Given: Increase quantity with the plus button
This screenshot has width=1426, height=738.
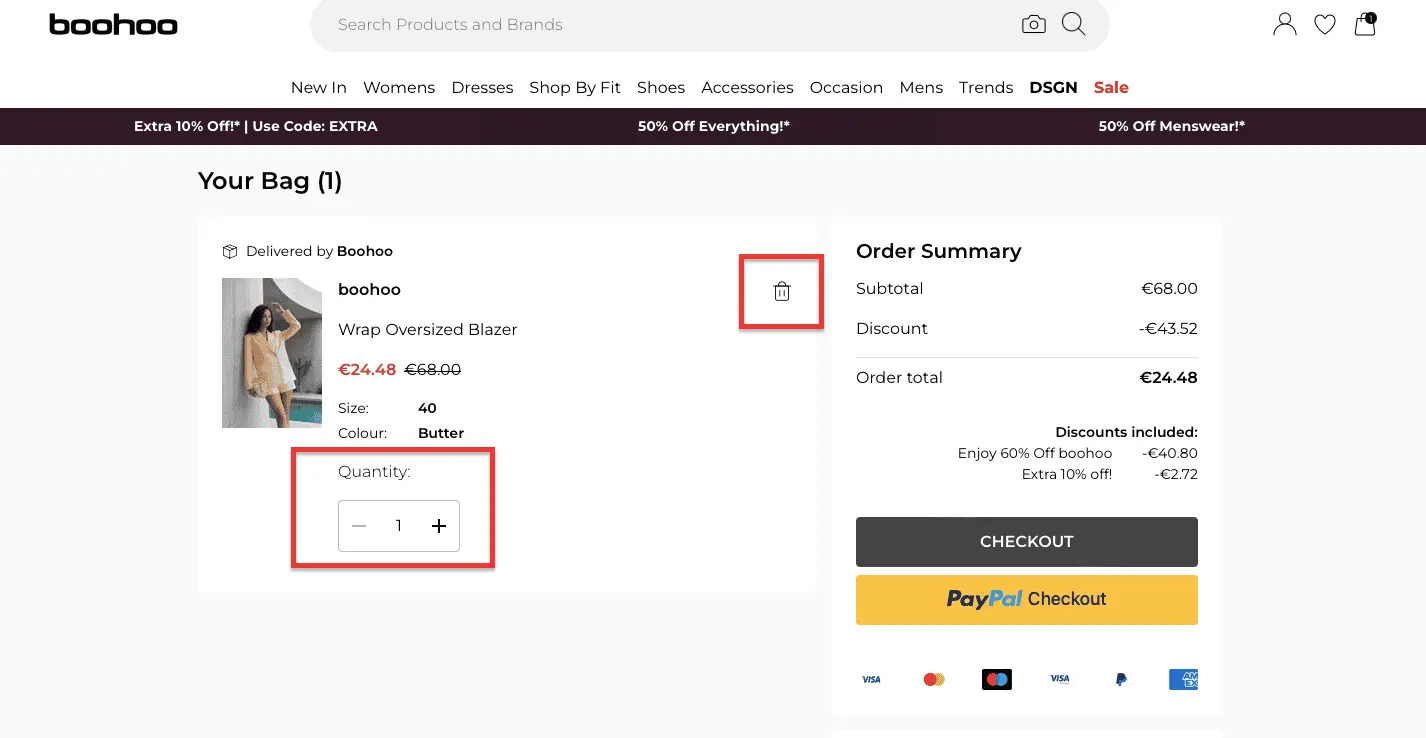Looking at the screenshot, I should click(x=438, y=525).
